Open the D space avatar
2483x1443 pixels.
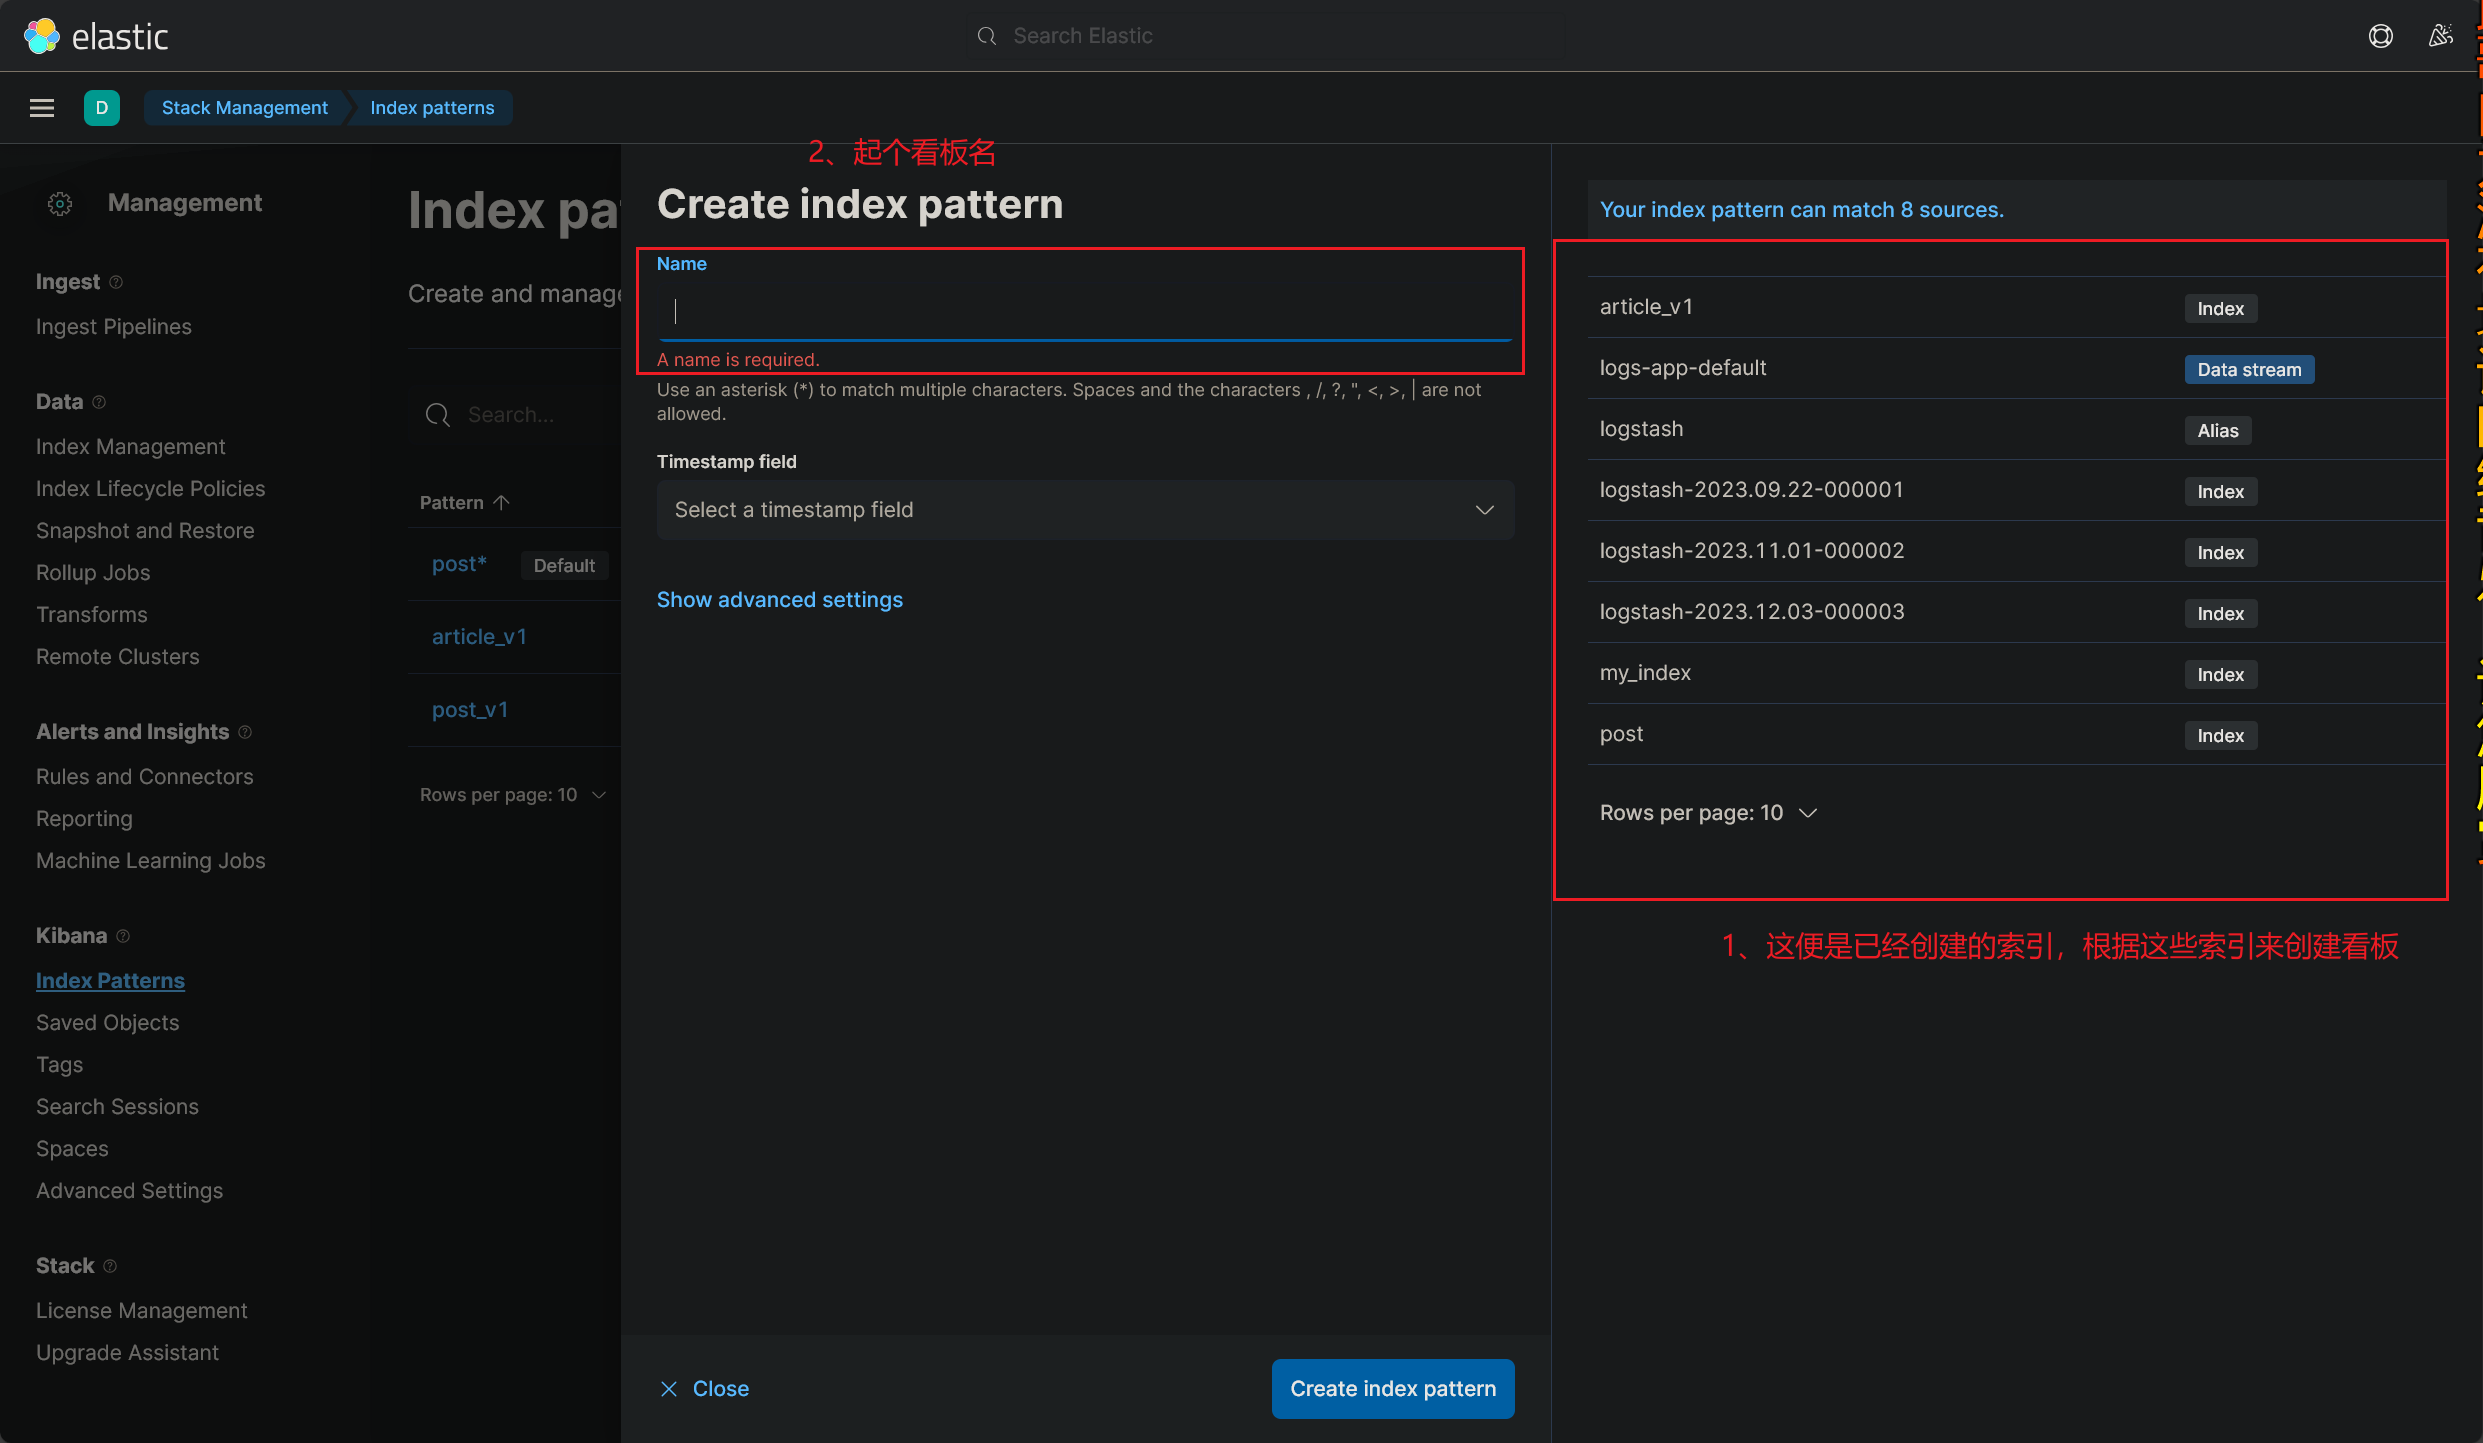coord(102,108)
